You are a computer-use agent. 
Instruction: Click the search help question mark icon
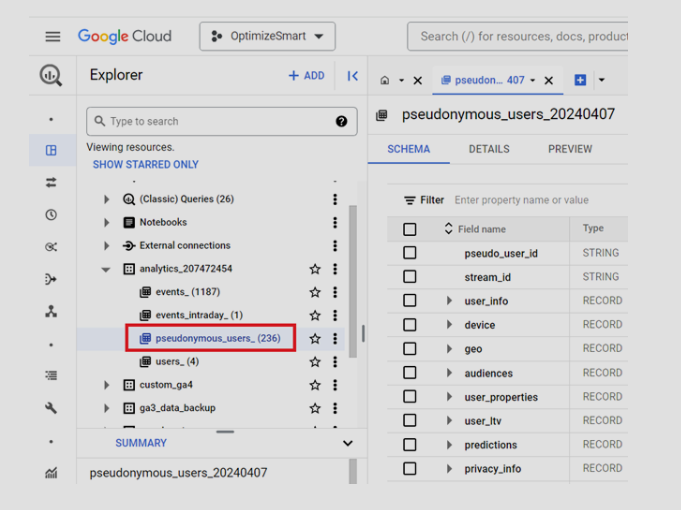pos(341,122)
